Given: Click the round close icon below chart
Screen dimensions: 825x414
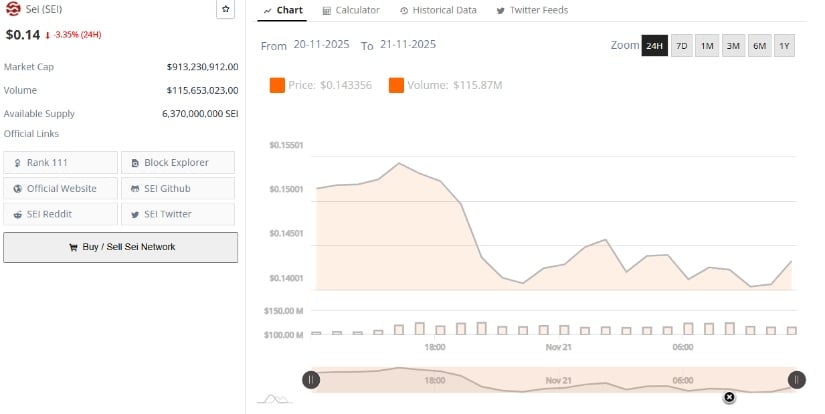Looking at the screenshot, I should (729, 397).
